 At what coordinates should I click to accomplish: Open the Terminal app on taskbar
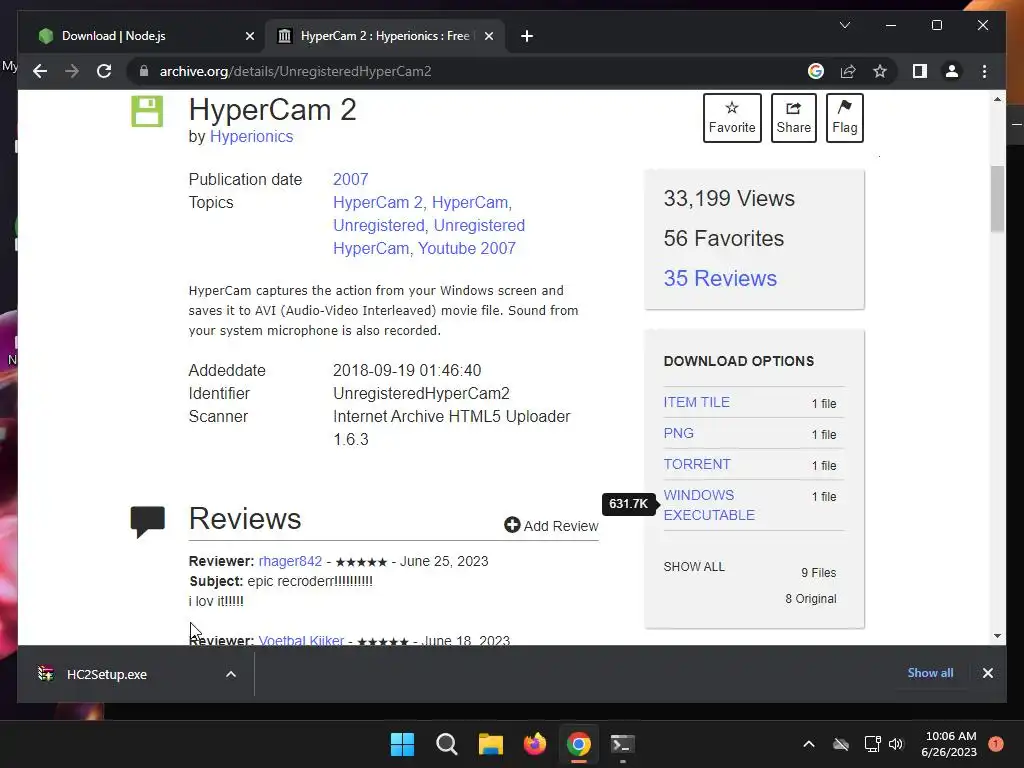pos(622,744)
